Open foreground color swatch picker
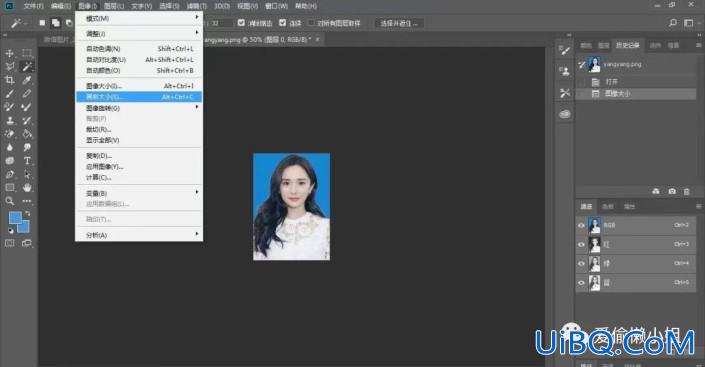The height and width of the screenshot is (367, 705). [x=14, y=218]
